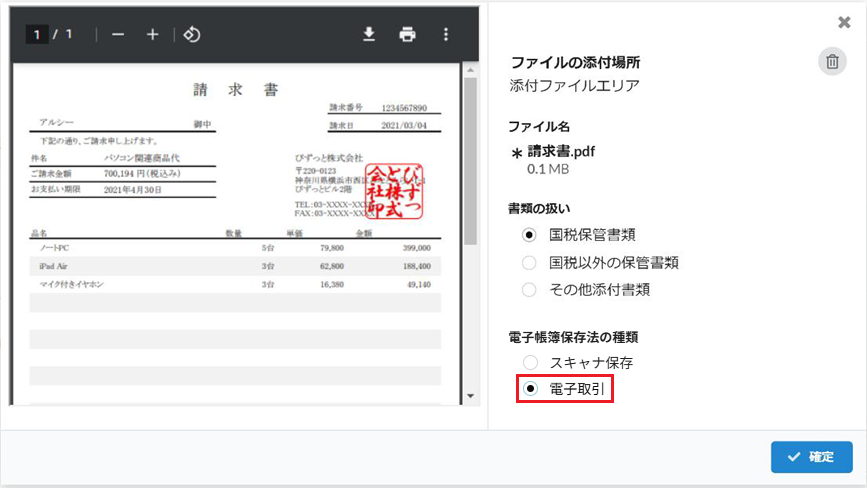Zoom in the PDF preview
867x488 pixels.
click(x=153, y=35)
